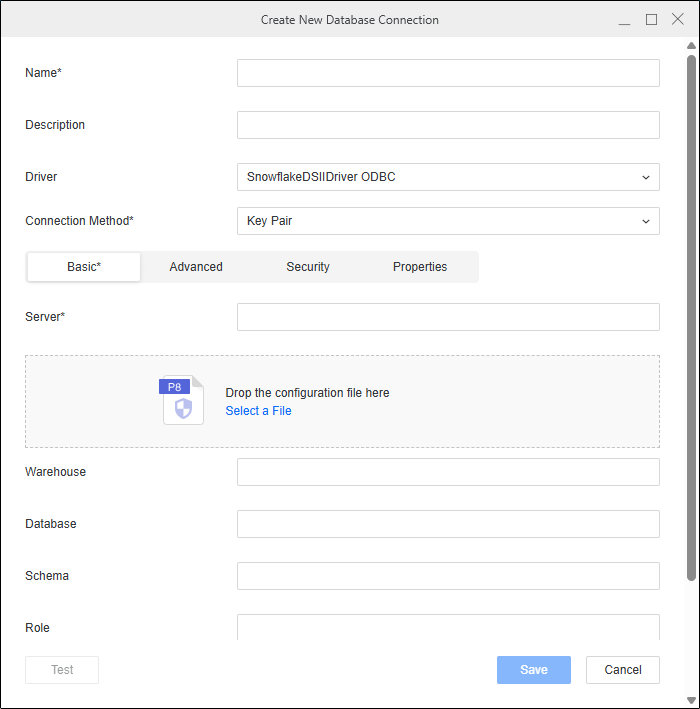Click the Select a File link
This screenshot has width=700, height=709.
click(x=259, y=411)
